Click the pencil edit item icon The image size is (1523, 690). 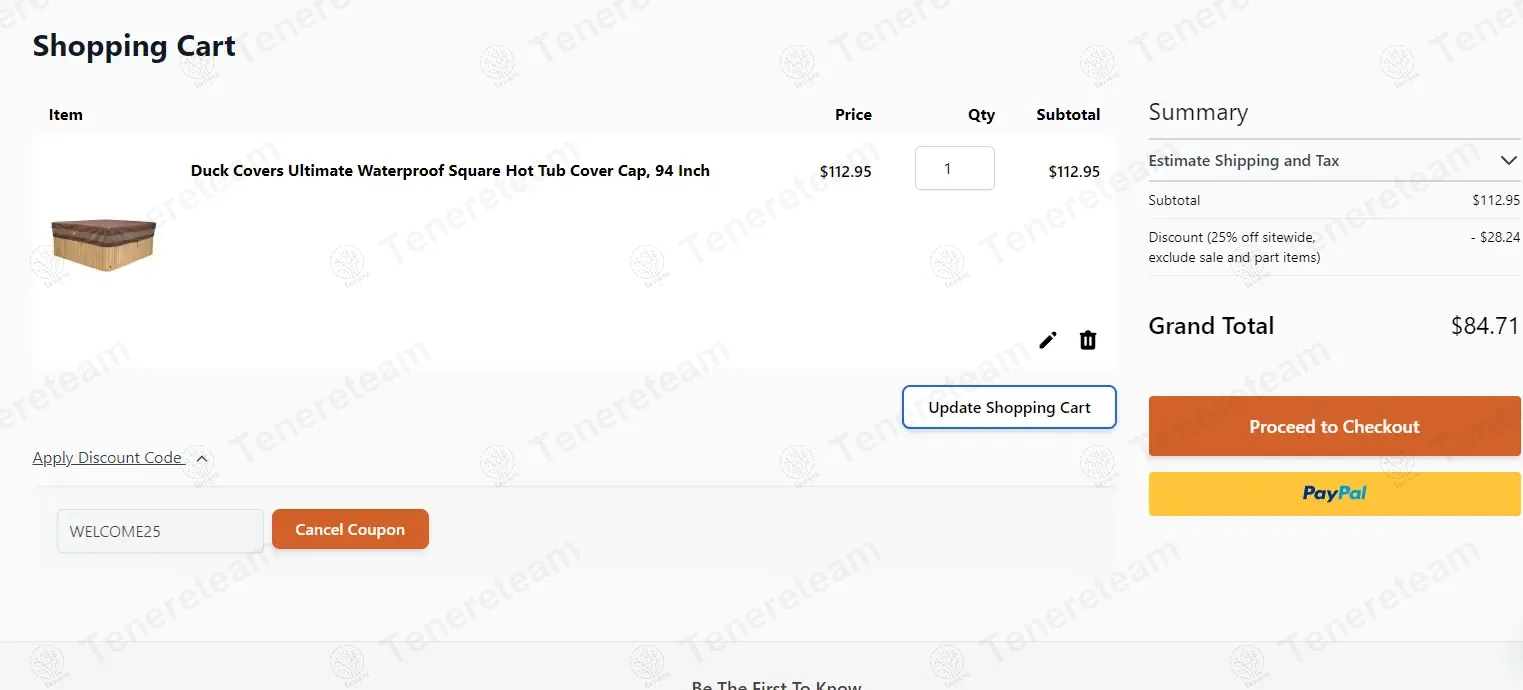[x=1047, y=340]
